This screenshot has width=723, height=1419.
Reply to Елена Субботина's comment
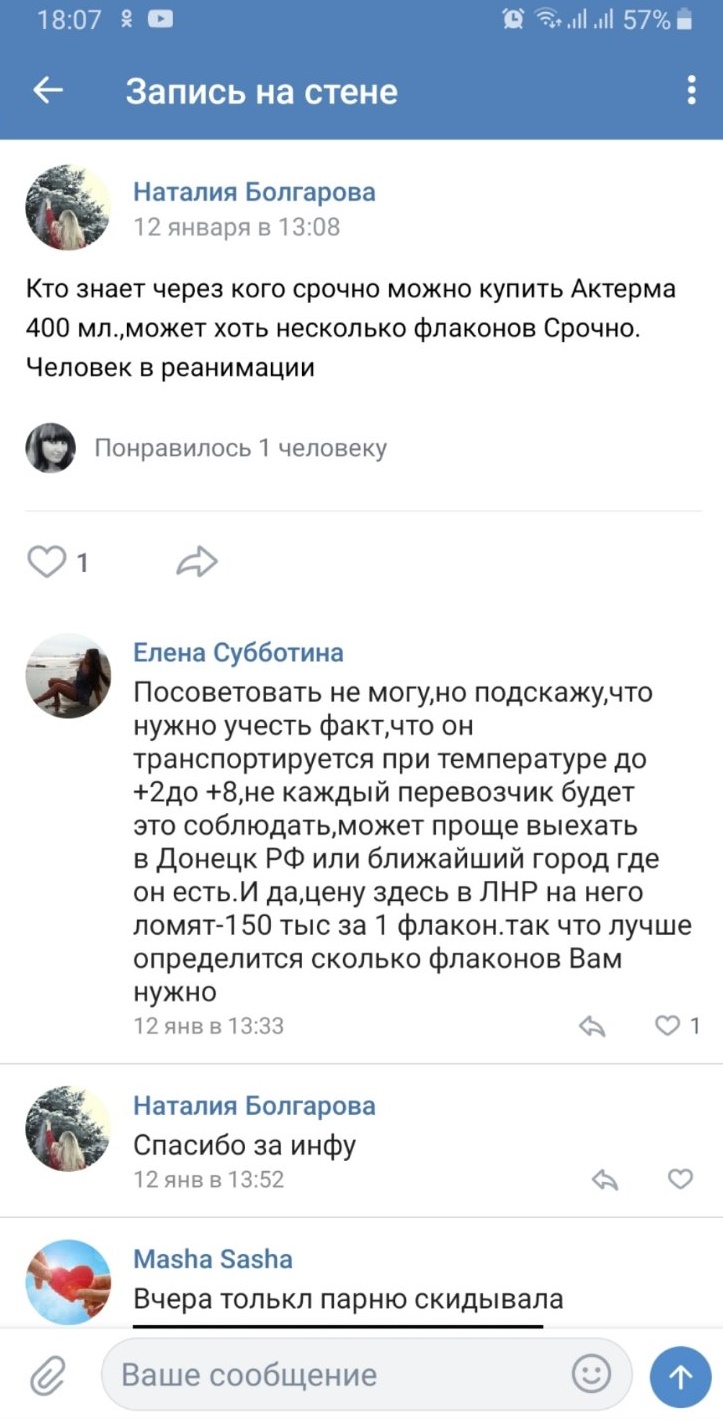click(593, 1026)
